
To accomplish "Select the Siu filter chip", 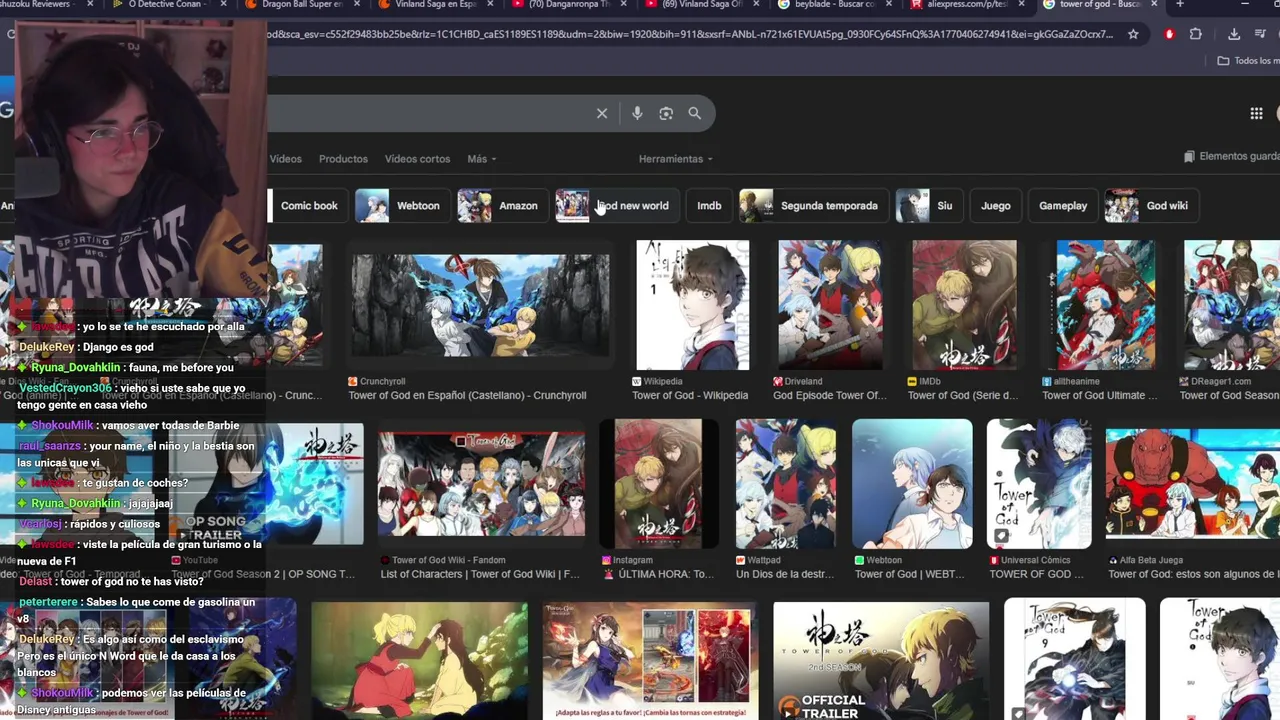I will point(928,206).
